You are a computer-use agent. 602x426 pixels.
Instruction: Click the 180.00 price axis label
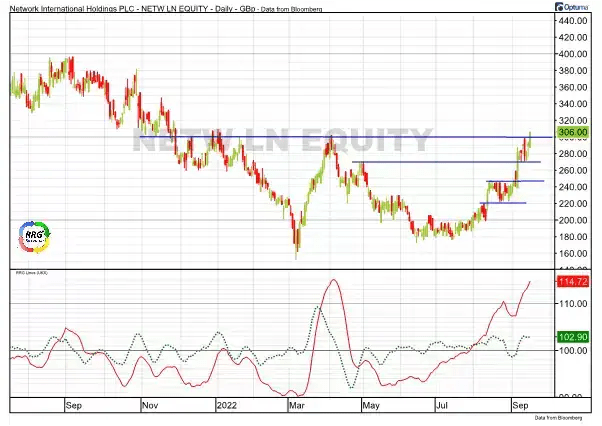(573, 237)
